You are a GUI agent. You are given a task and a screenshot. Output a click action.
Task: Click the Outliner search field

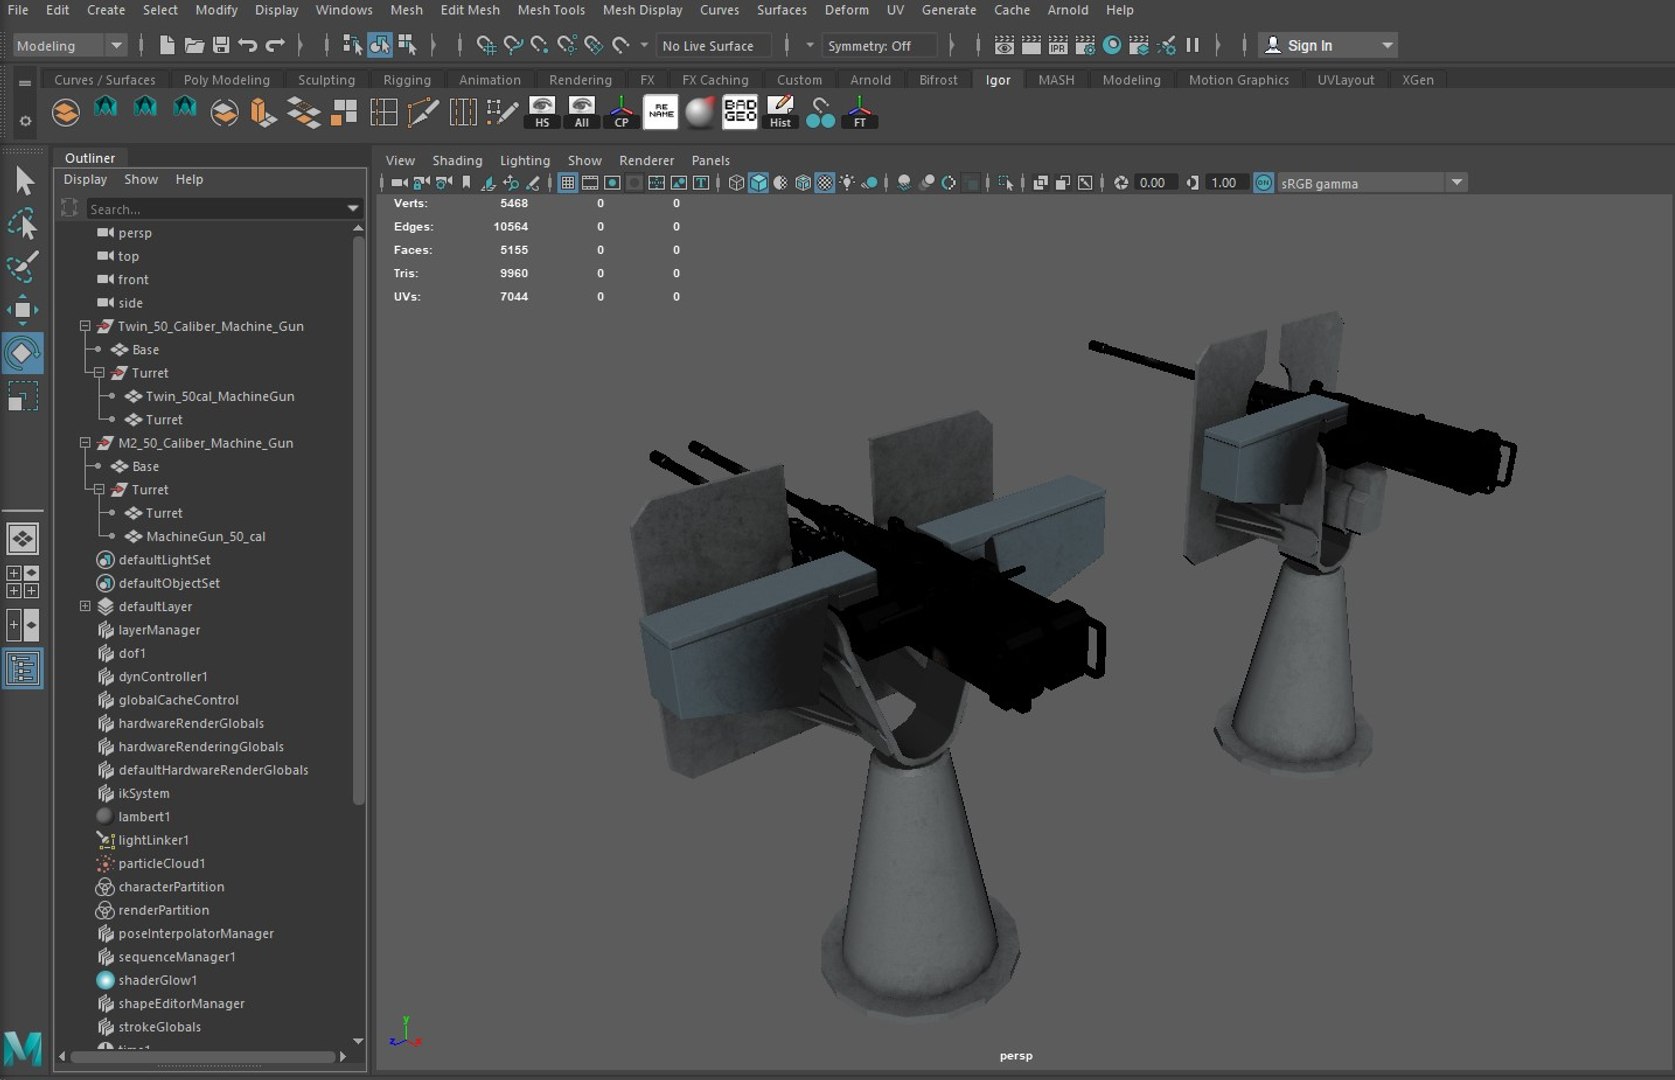[215, 209]
